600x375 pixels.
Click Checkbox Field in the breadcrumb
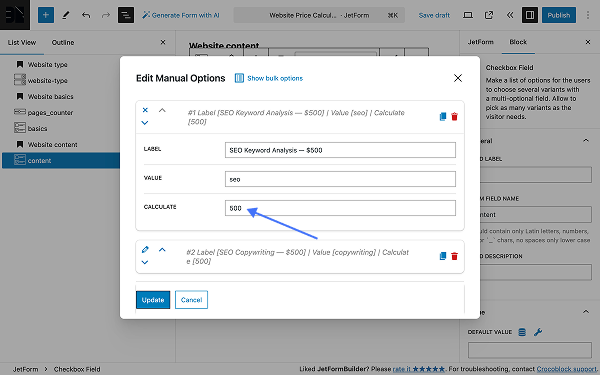tap(77, 369)
